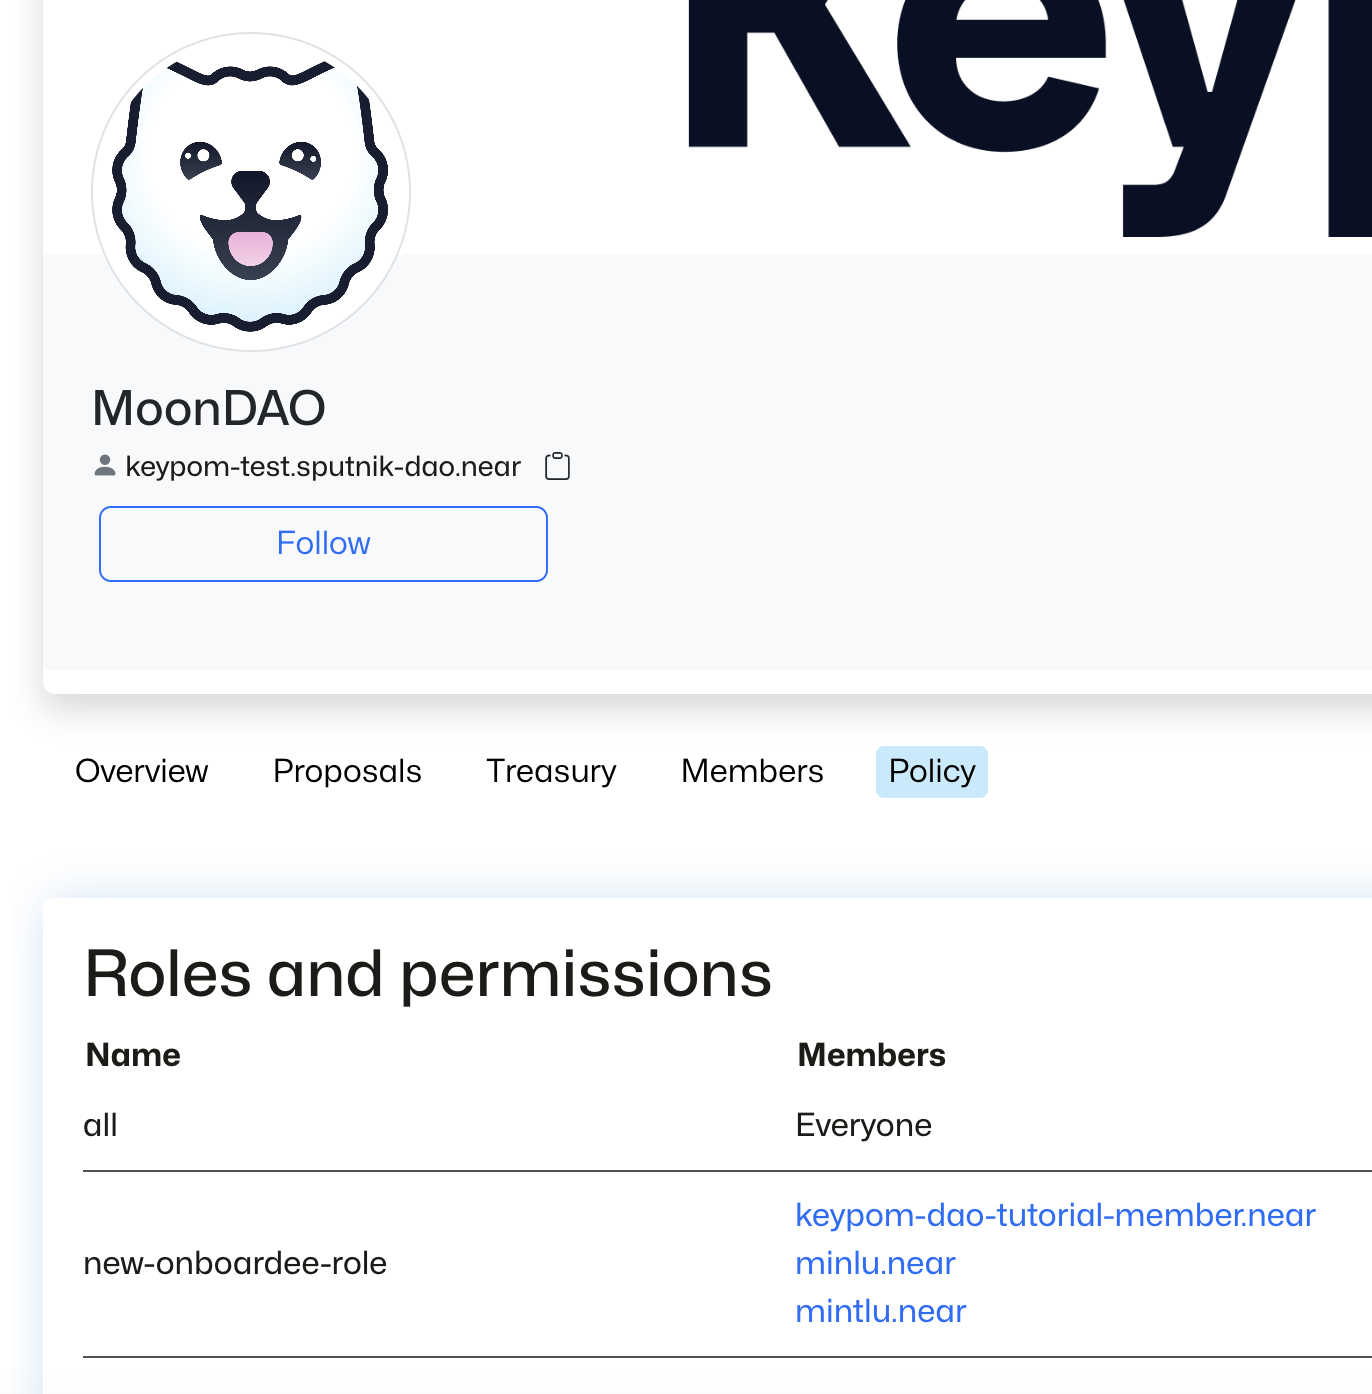The height and width of the screenshot is (1394, 1372).
Task: Click the MoonDAO name title
Action: click(209, 408)
